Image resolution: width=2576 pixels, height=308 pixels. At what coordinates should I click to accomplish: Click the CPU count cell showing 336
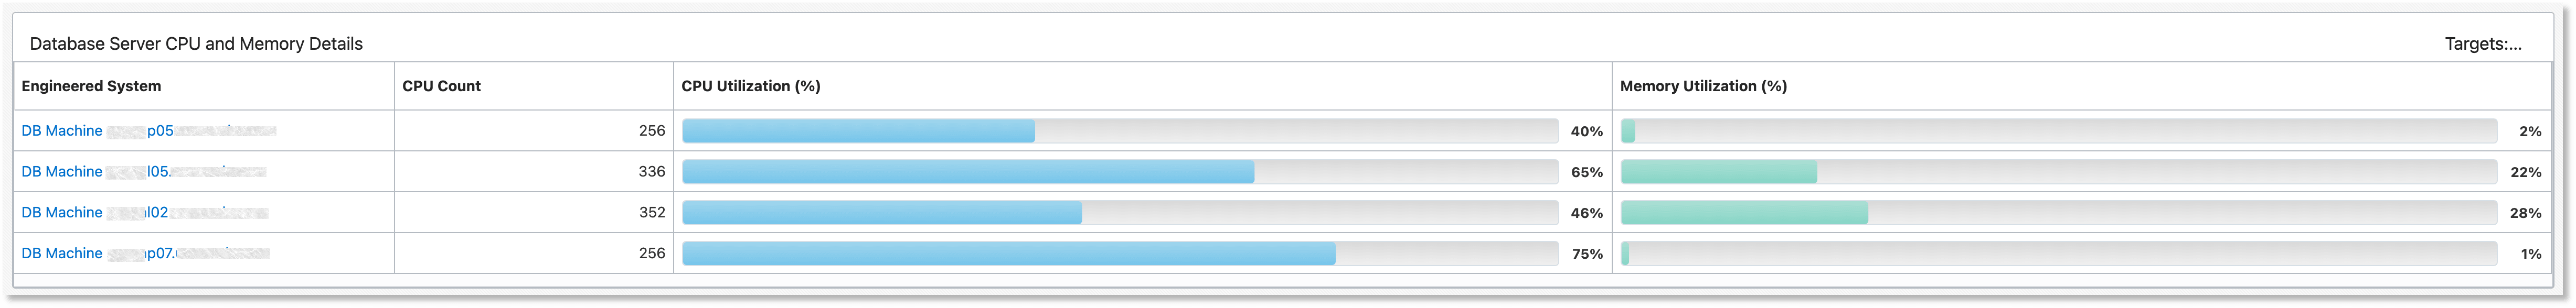coord(534,172)
